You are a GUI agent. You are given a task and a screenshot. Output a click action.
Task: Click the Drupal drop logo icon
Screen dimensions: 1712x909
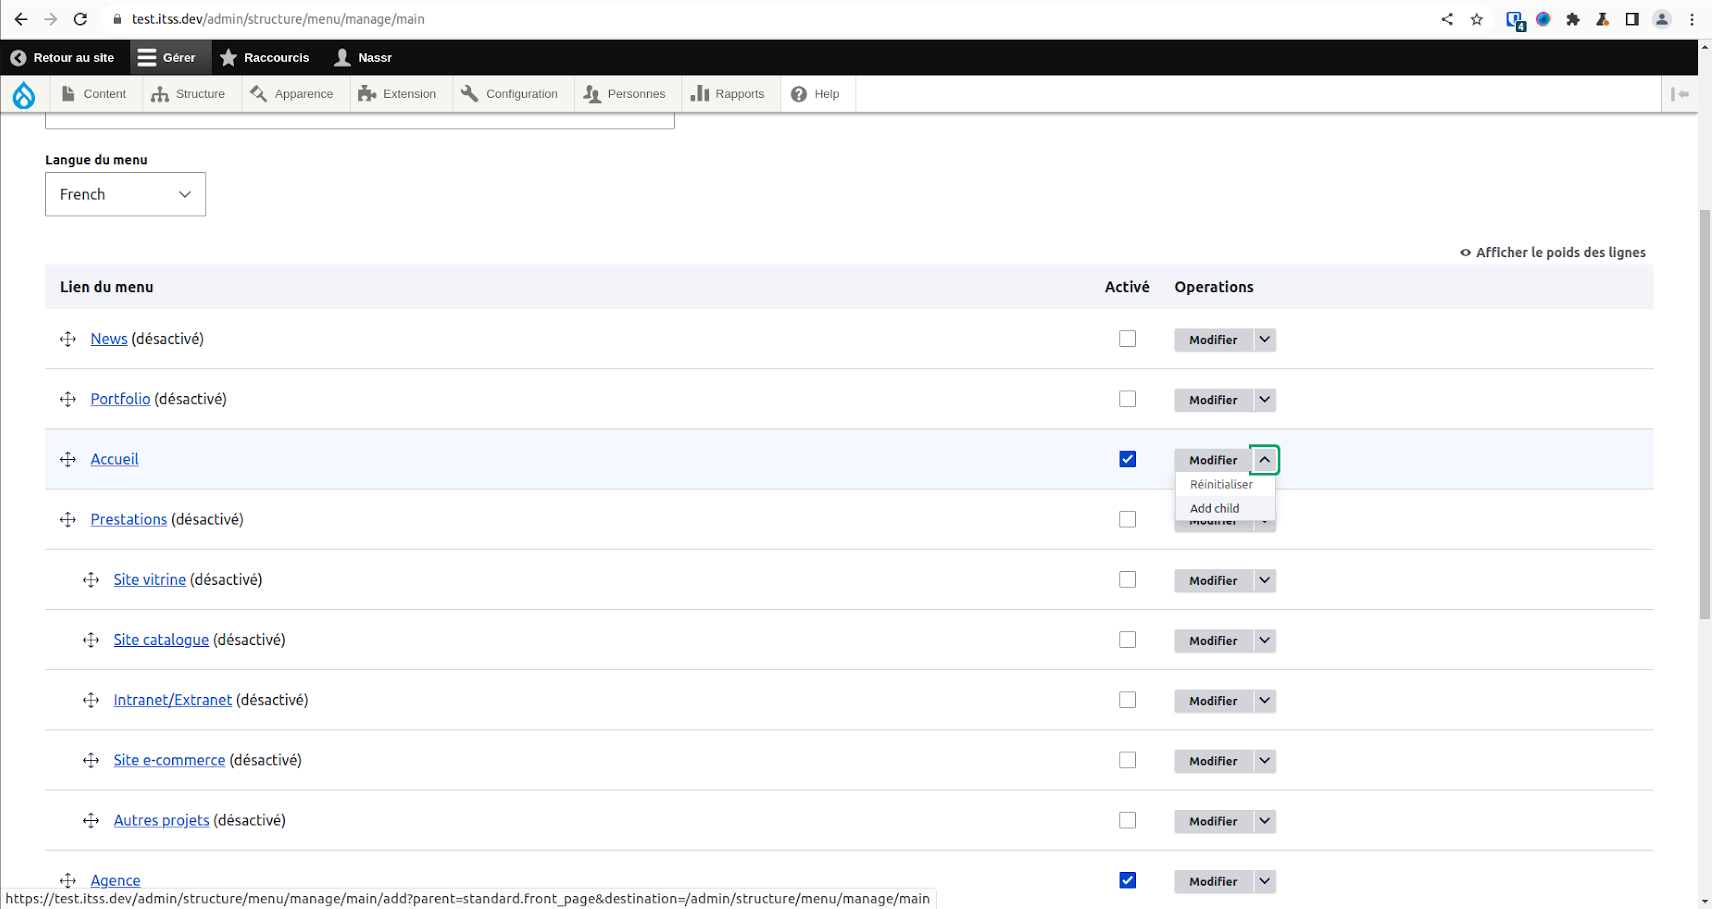24,95
